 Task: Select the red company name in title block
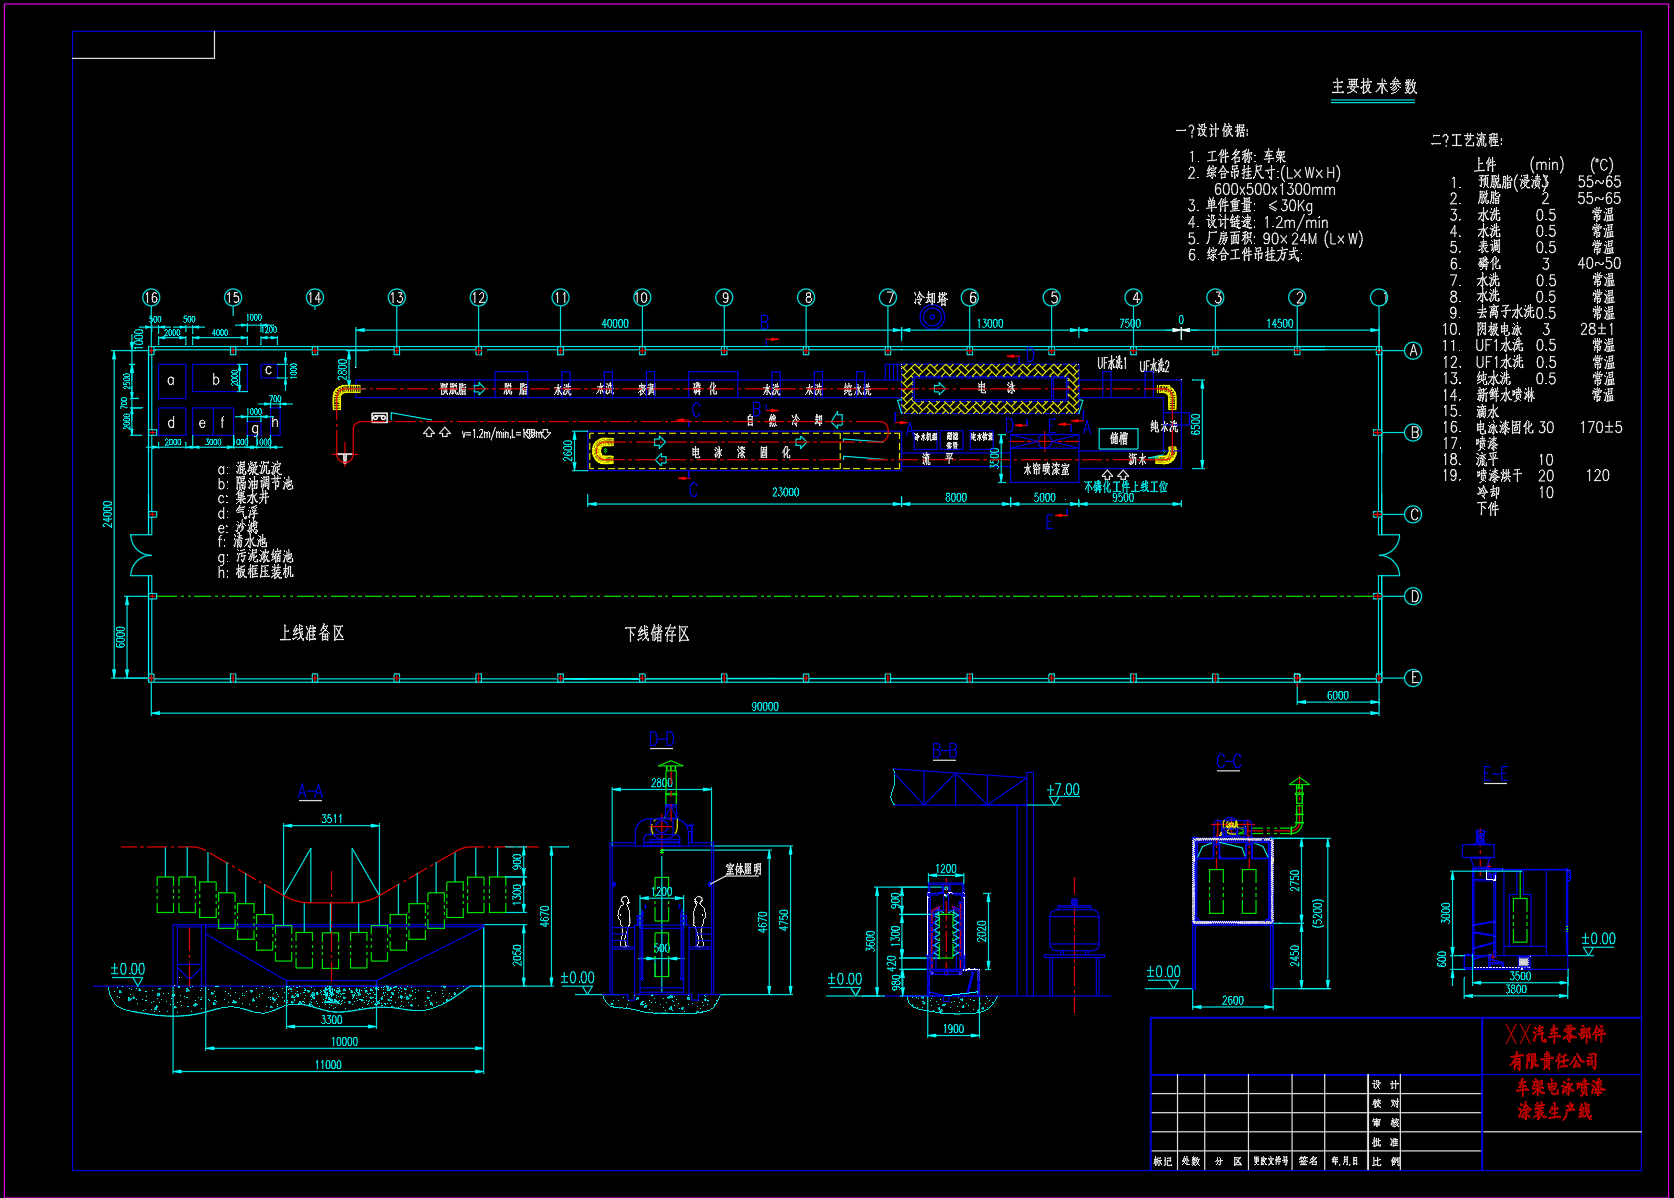click(x=1554, y=1047)
